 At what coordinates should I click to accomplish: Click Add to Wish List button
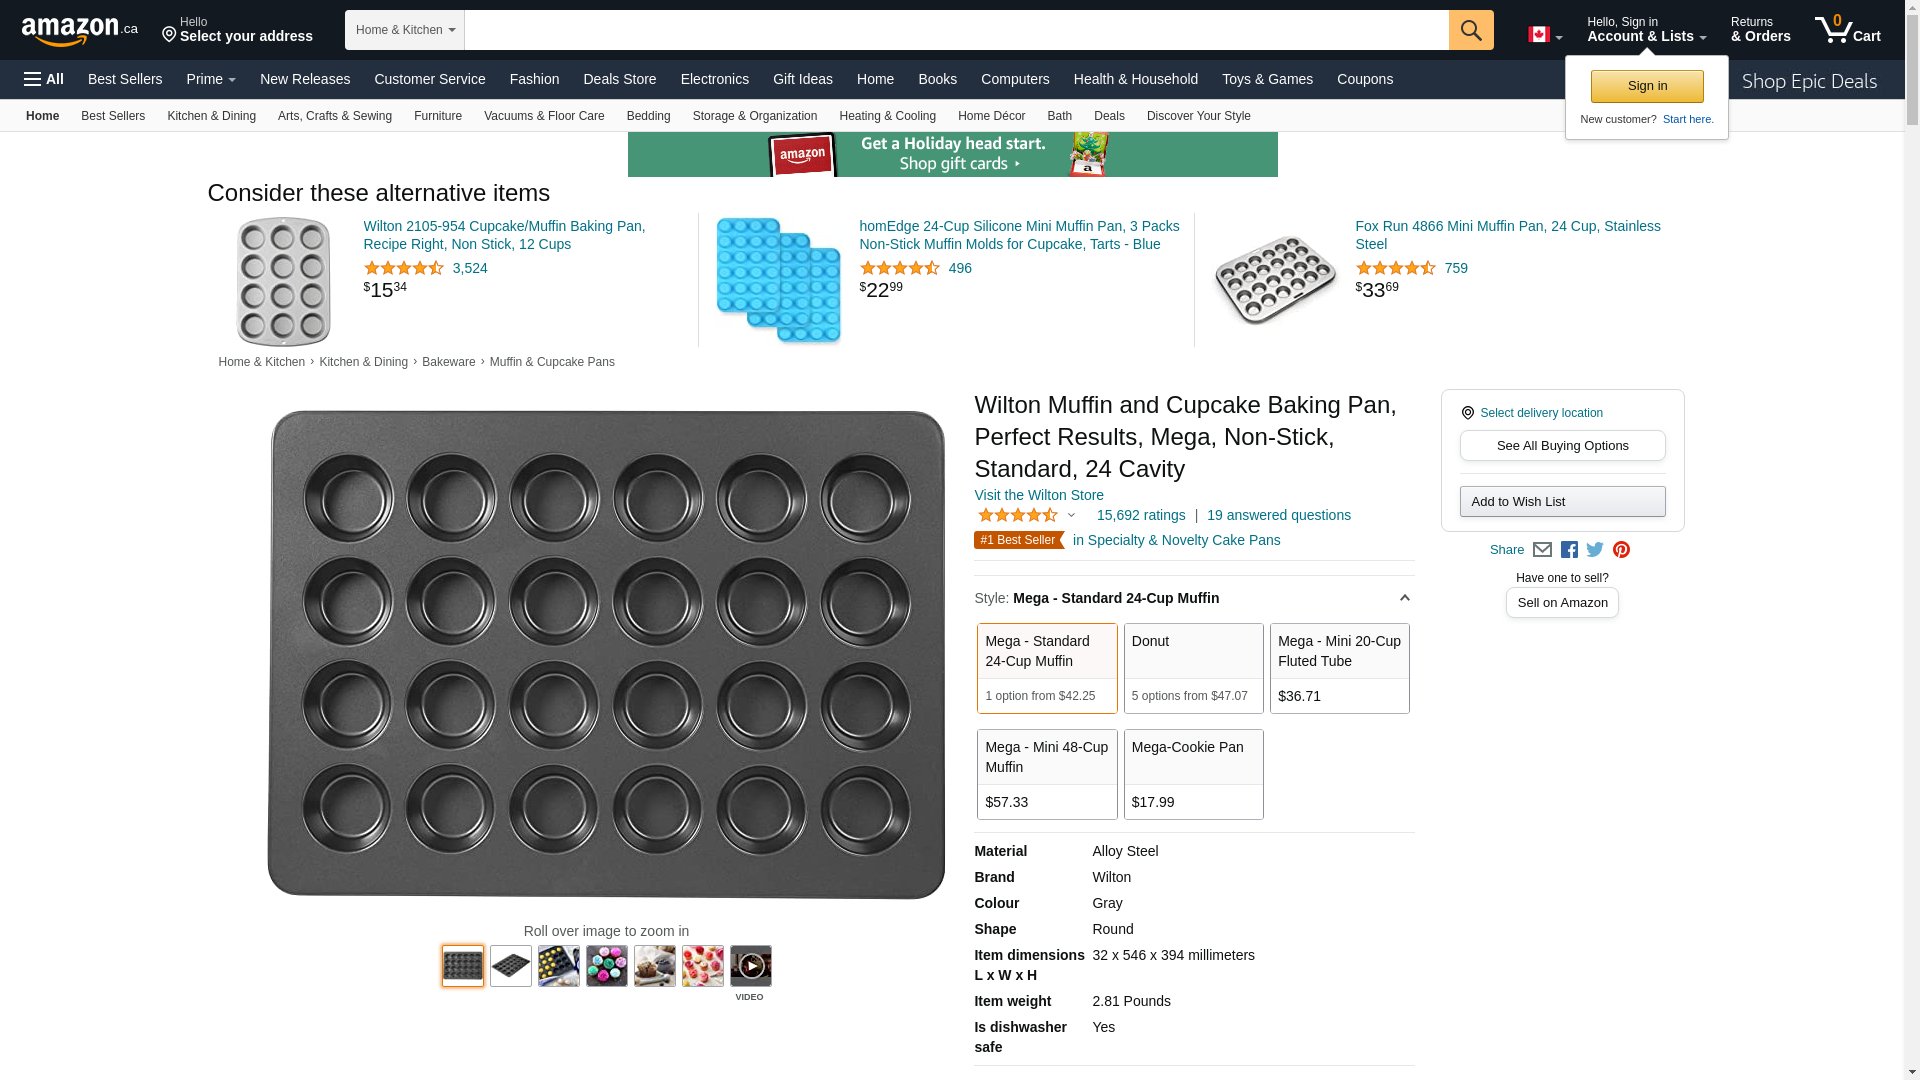pyautogui.click(x=1562, y=502)
